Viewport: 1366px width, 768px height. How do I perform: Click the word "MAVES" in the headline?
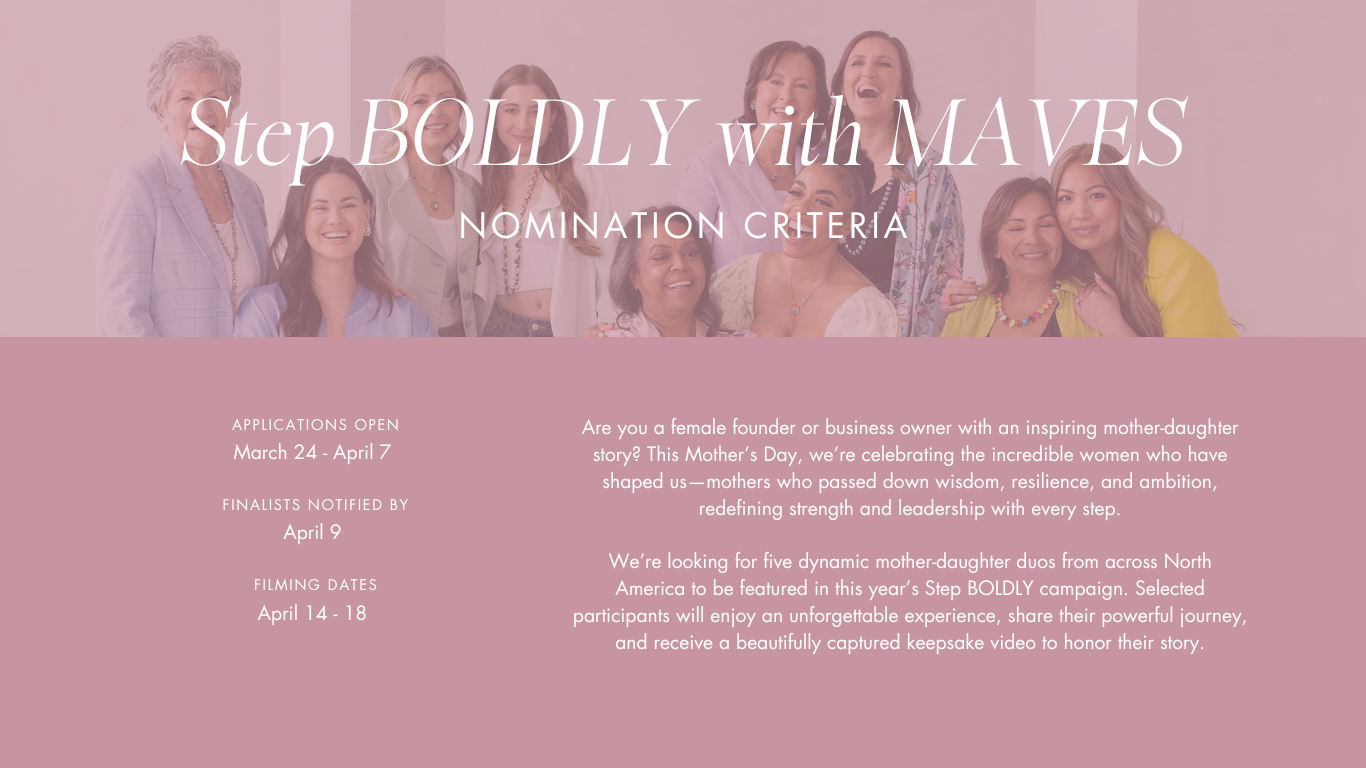click(x=1036, y=133)
